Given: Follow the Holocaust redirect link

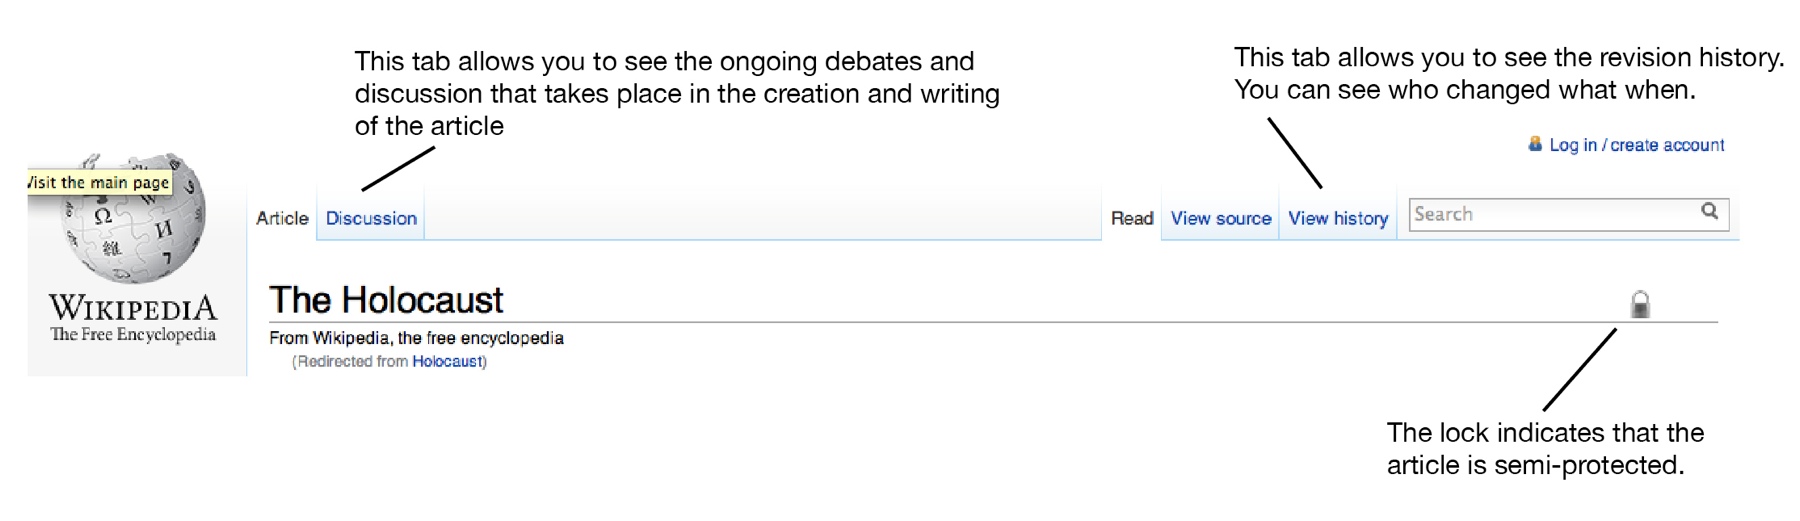Looking at the screenshot, I should [x=447, y=361].
